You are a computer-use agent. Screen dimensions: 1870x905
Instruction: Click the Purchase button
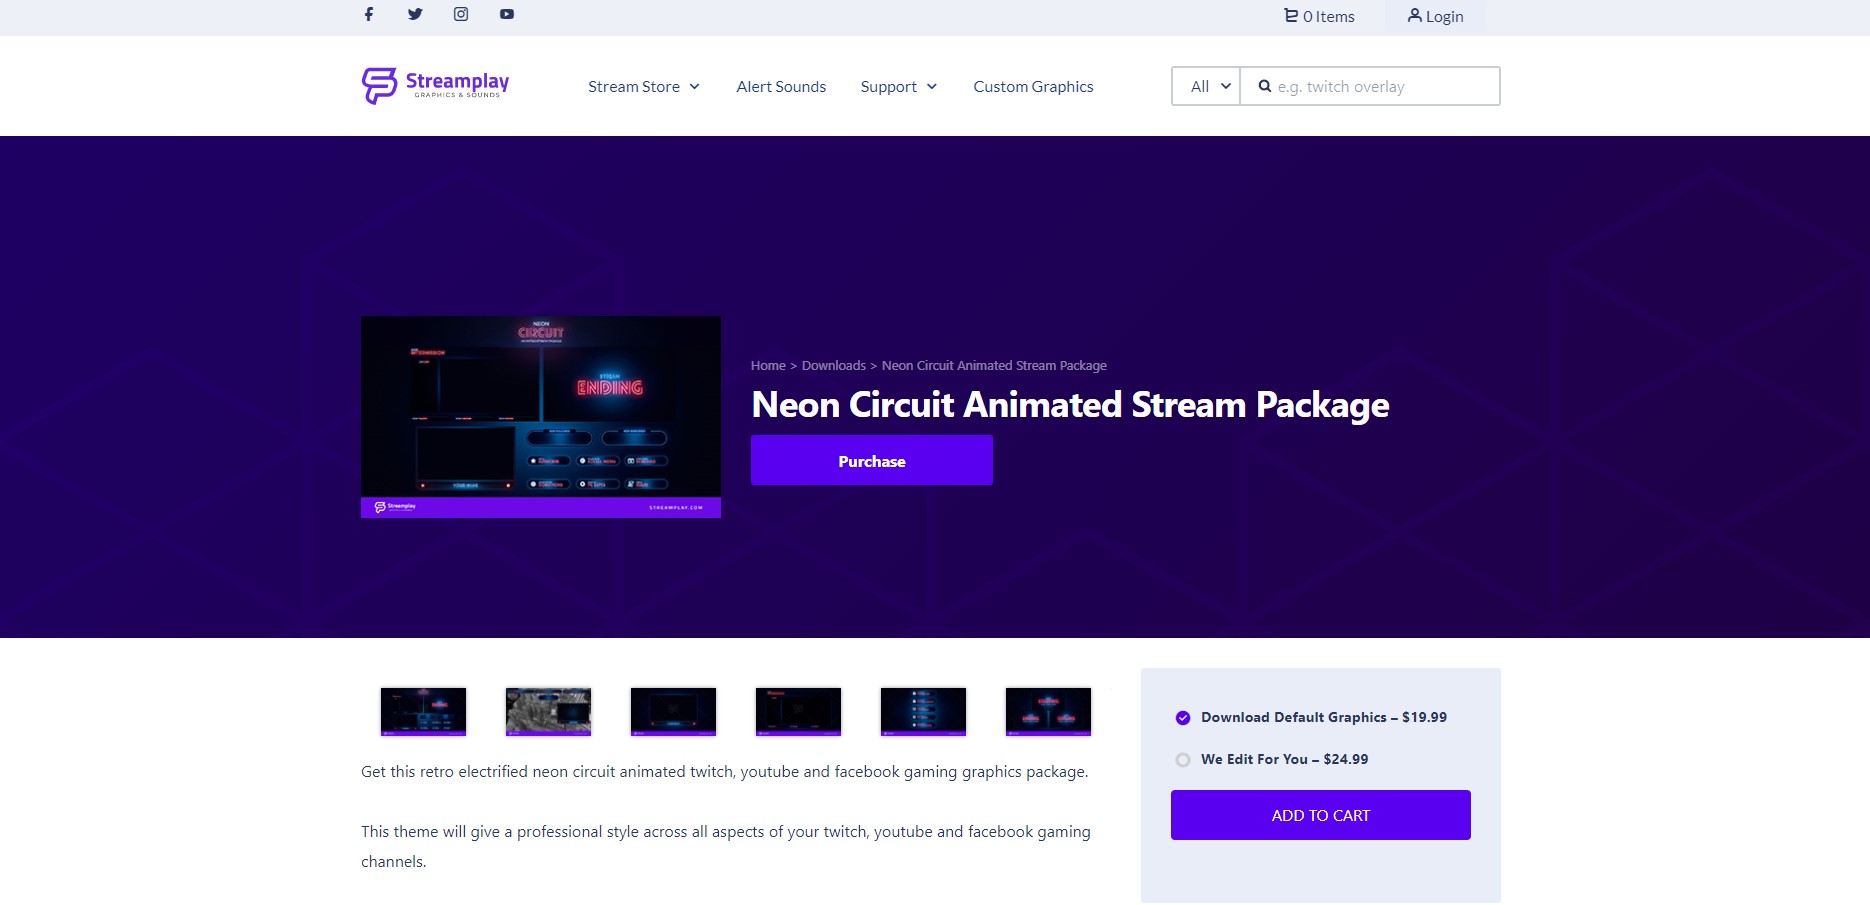[872, 460]
